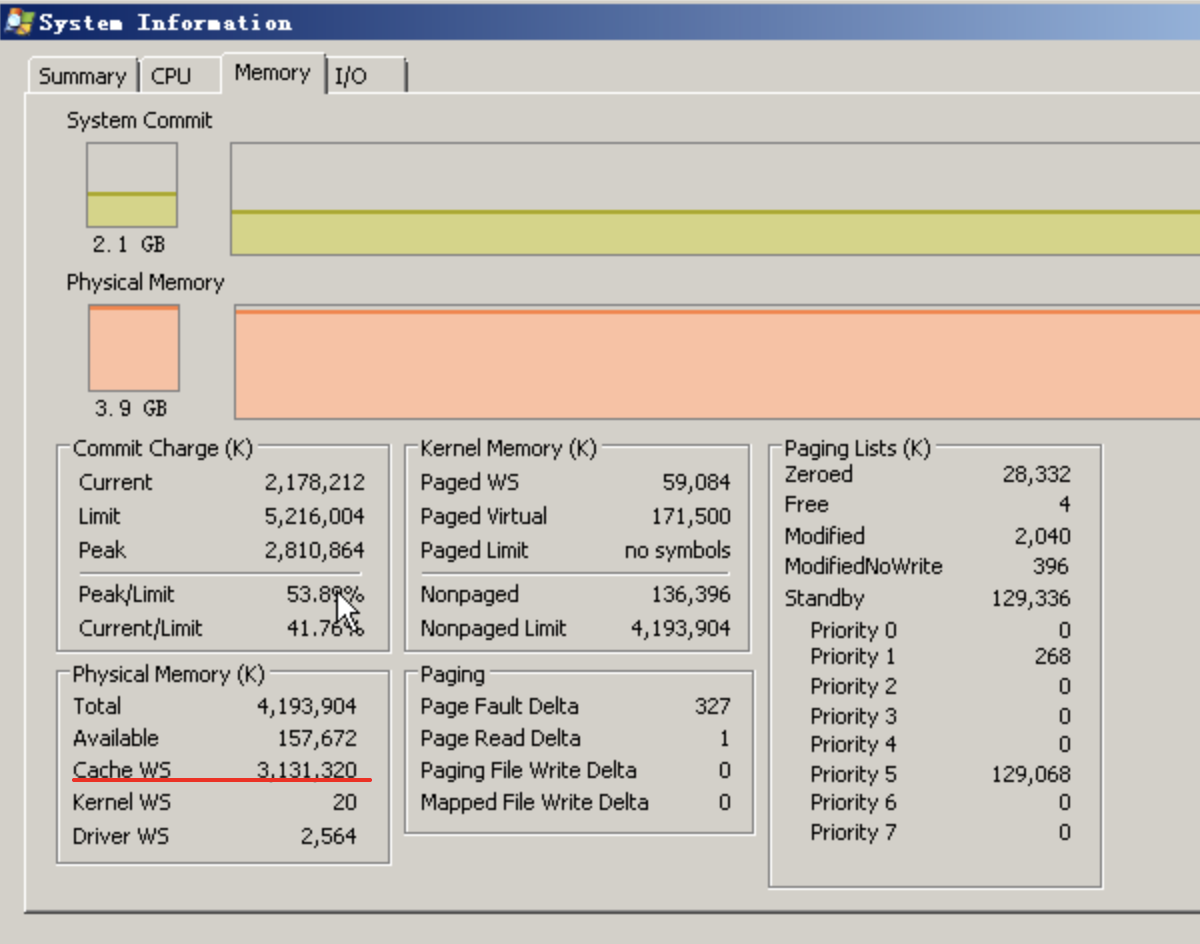Switch to the Summary tab
This screenshot has height=944, width=1200.
82,75
